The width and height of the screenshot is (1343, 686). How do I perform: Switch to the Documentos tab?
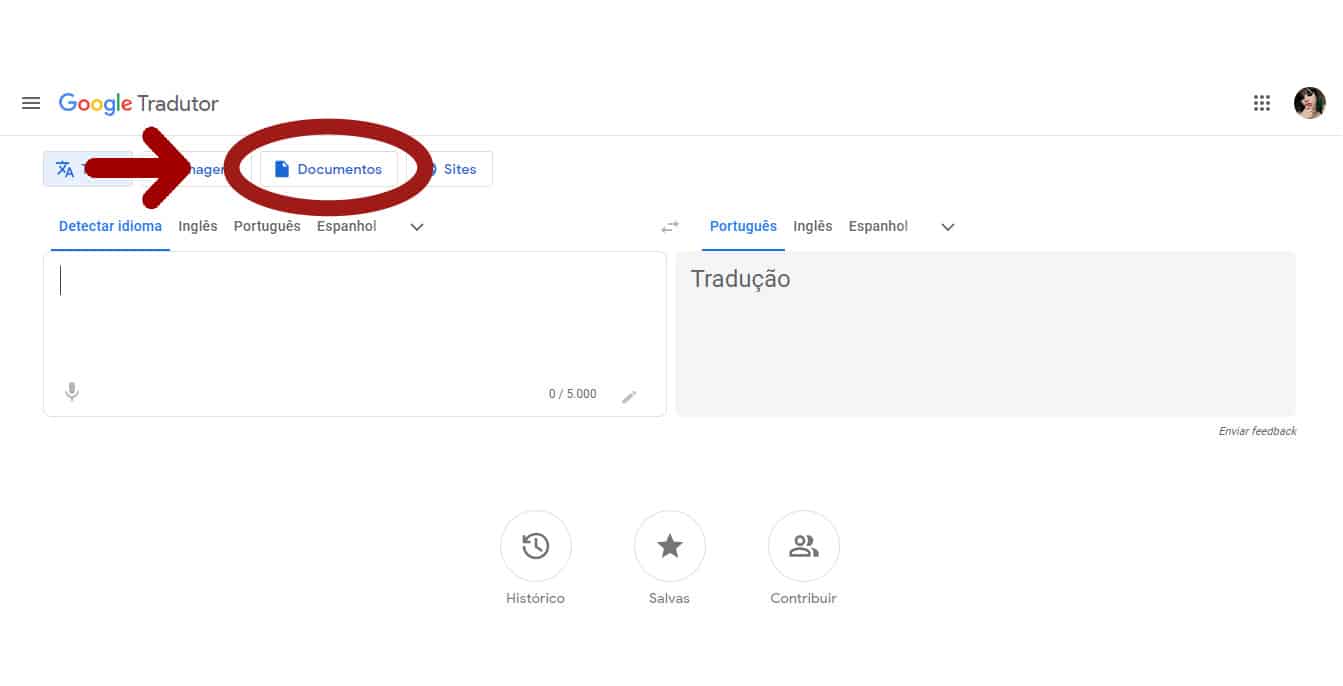330,168
